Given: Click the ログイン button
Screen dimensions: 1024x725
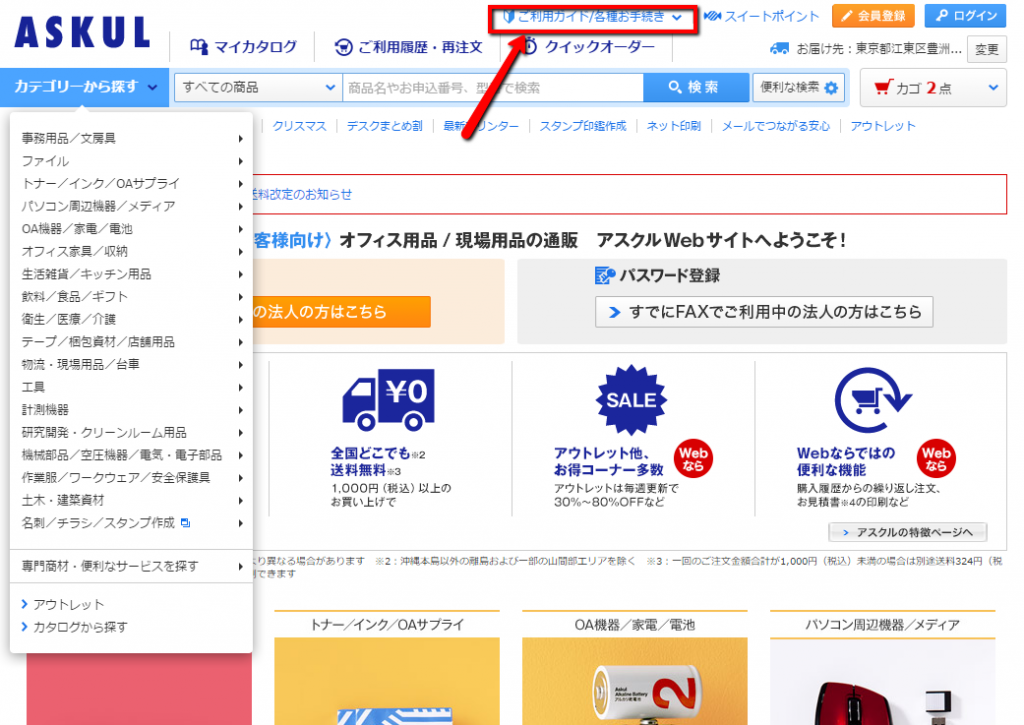Looking at the screenshot, I should tap(966, 16).
